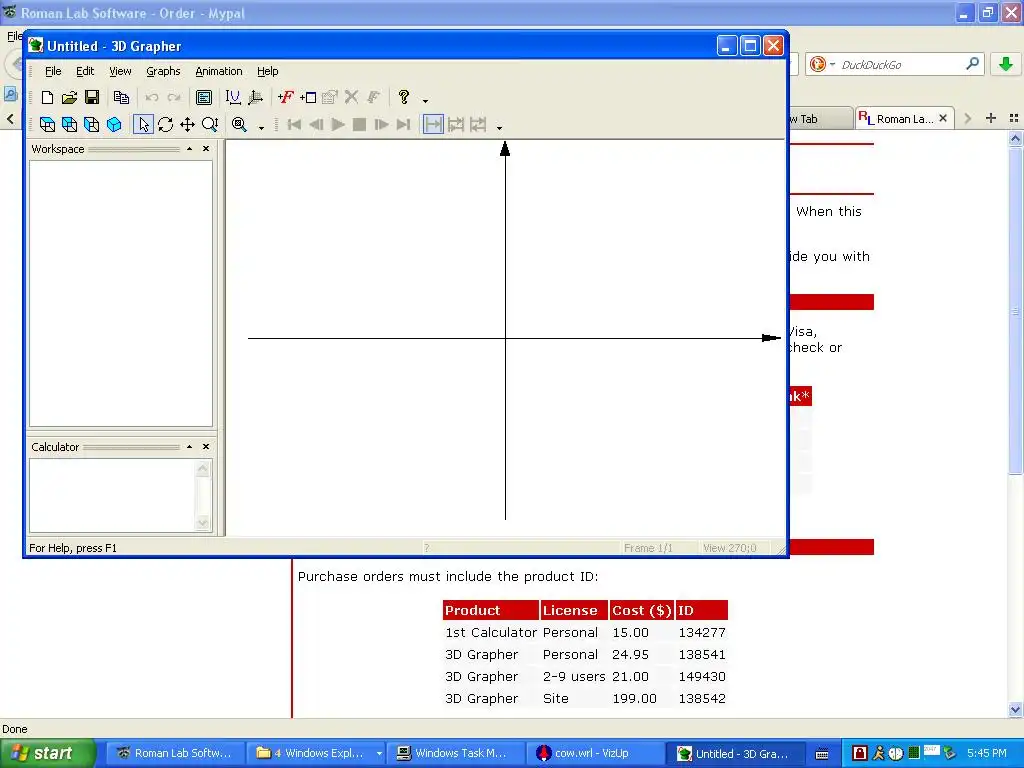Select the 2D axes graph icon

tap(232, 97)
